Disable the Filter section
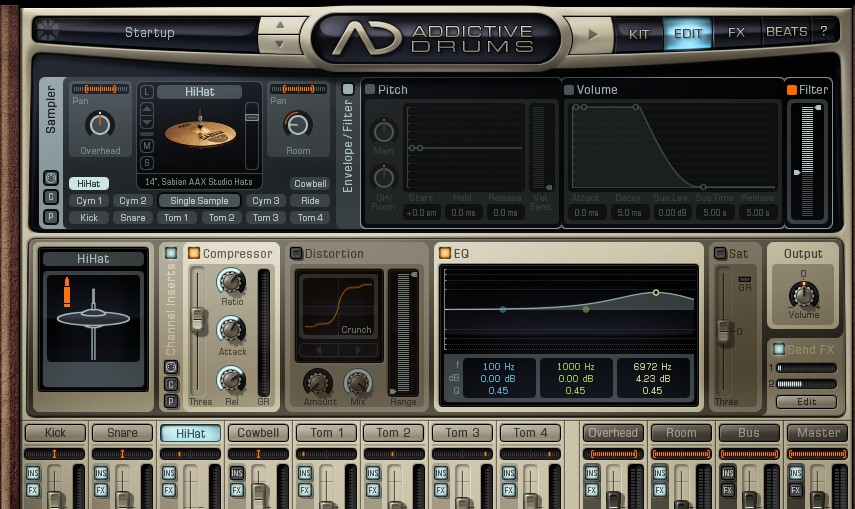Image resolution: width=855 pixels, height=509 pixels. pos(792,89)
